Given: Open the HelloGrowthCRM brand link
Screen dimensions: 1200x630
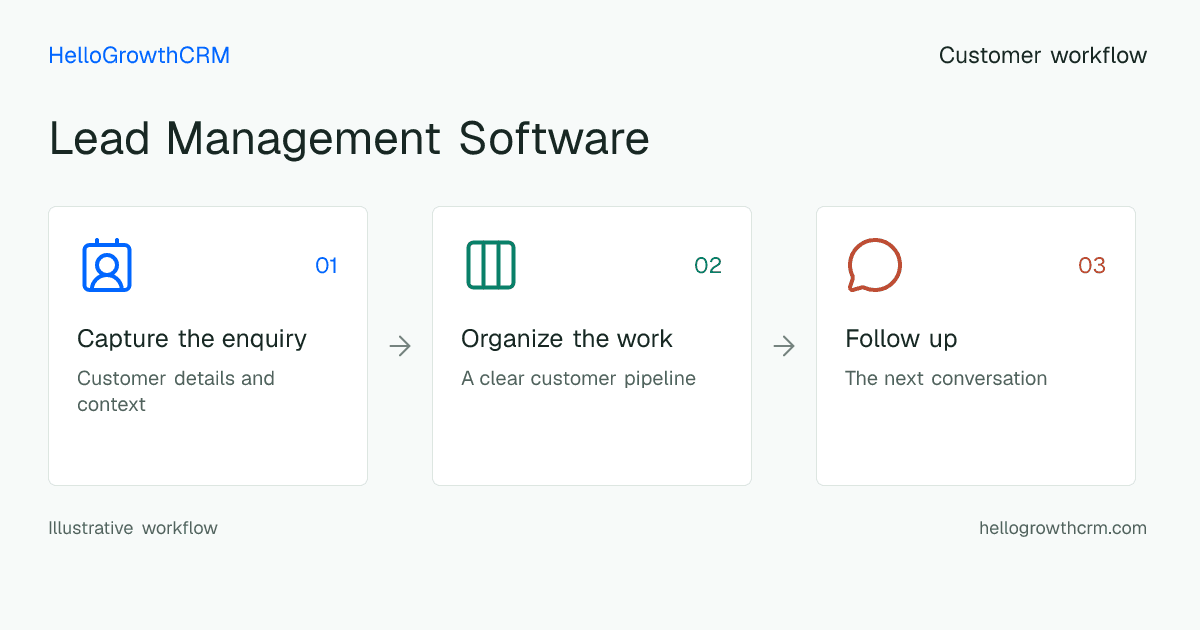Looking at the screenshot, I should (x=139, y=56).
